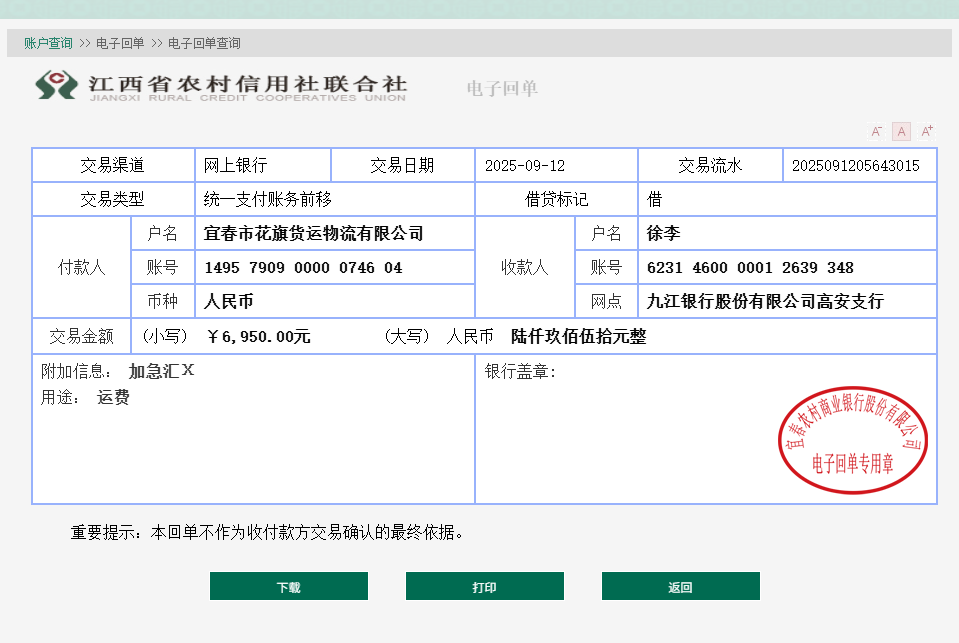Click the 重要提示 notice text
The height and width of the screenshot is (643, 959).
(267, 532)
